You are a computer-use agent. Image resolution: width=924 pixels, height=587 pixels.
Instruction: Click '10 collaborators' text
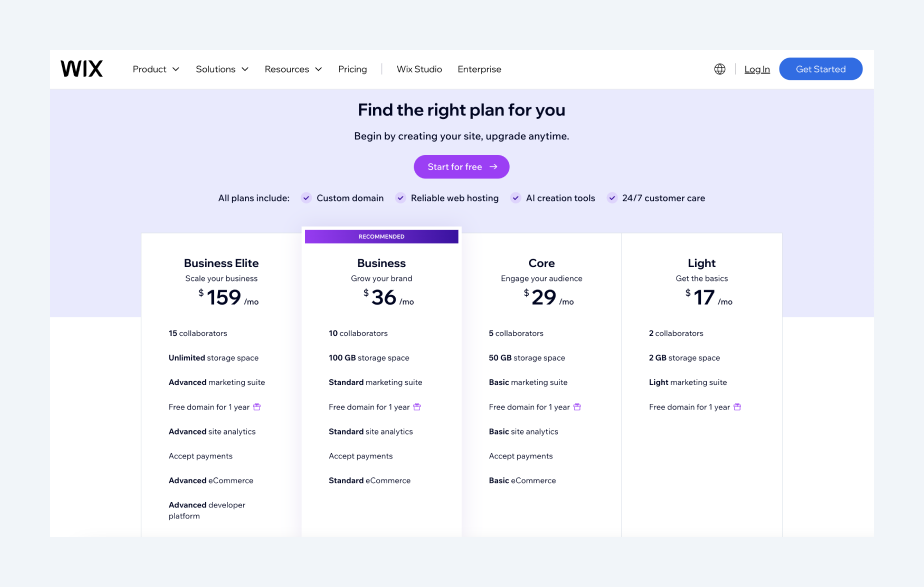click(x=358, y=333)
